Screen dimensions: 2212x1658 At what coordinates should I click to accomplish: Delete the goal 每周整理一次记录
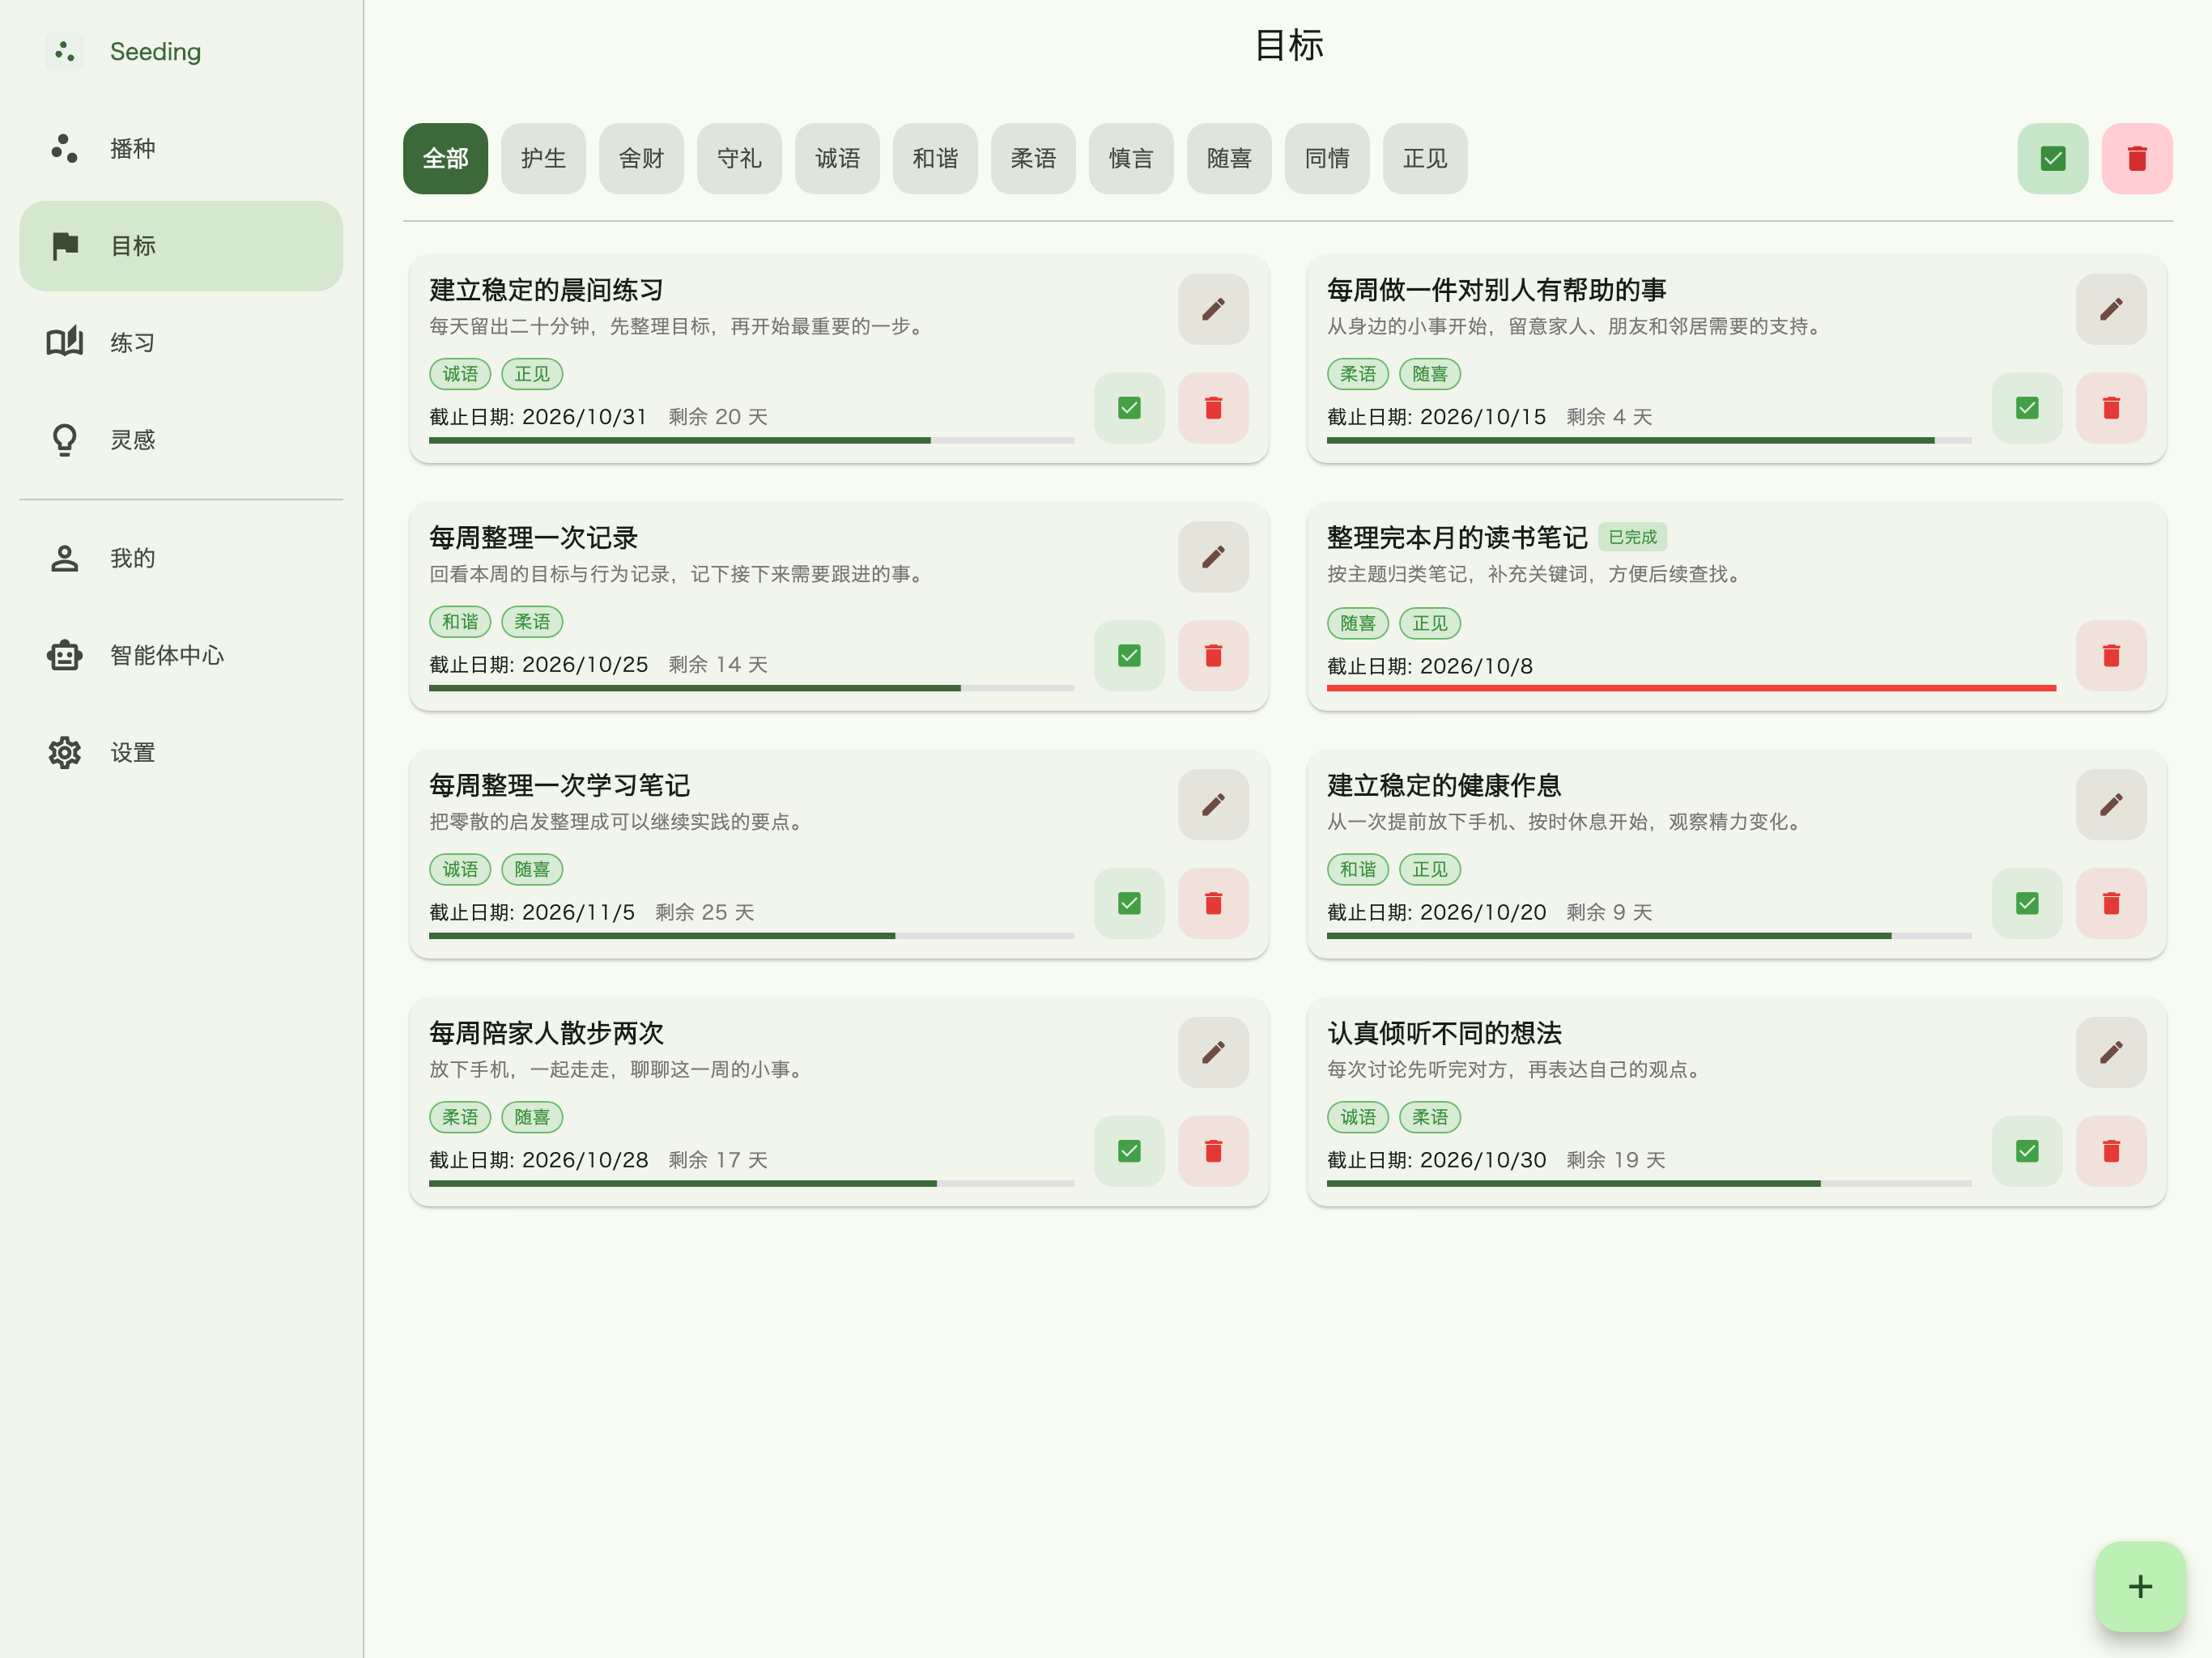[x=1212, y=656]
